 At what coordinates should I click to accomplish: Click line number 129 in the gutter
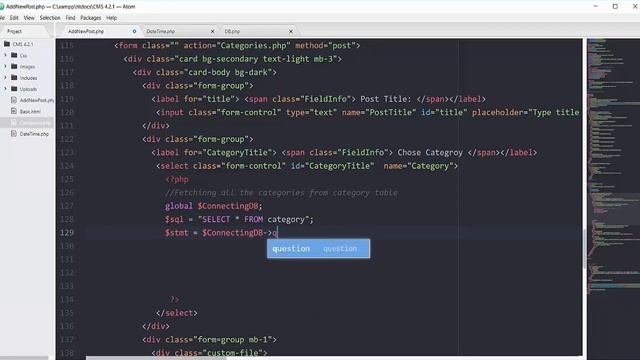coord(67,233)
